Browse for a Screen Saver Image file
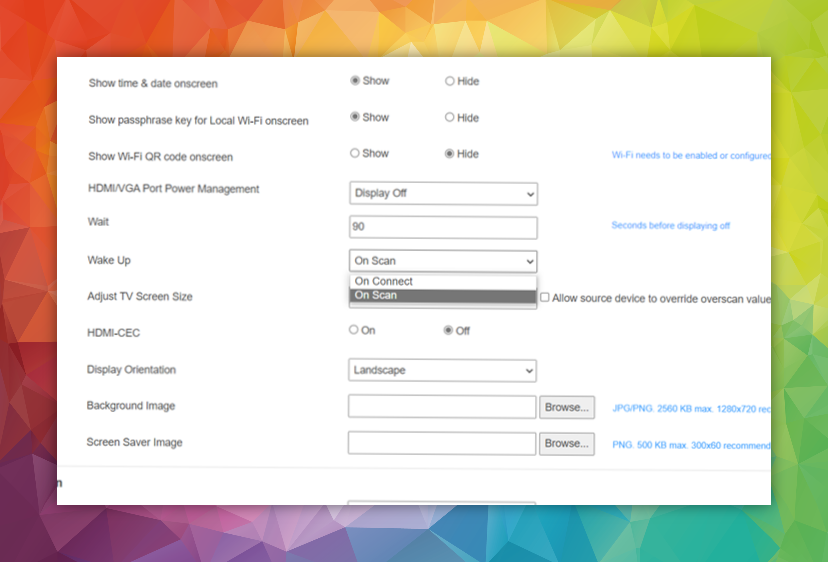The image size is (828, 562). click(567, 444)
